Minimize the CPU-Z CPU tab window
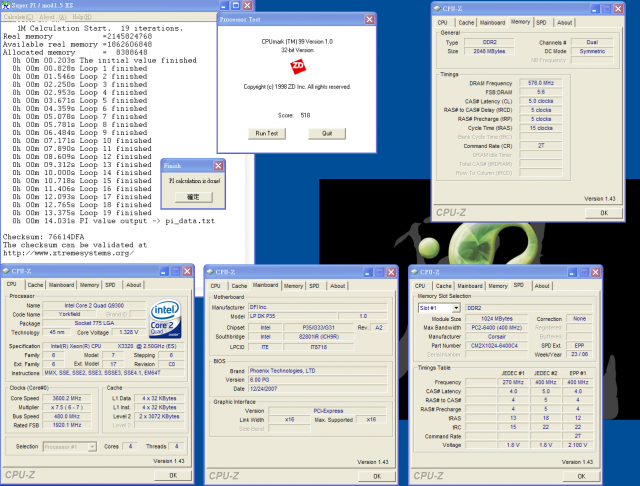 coord(164,271)
